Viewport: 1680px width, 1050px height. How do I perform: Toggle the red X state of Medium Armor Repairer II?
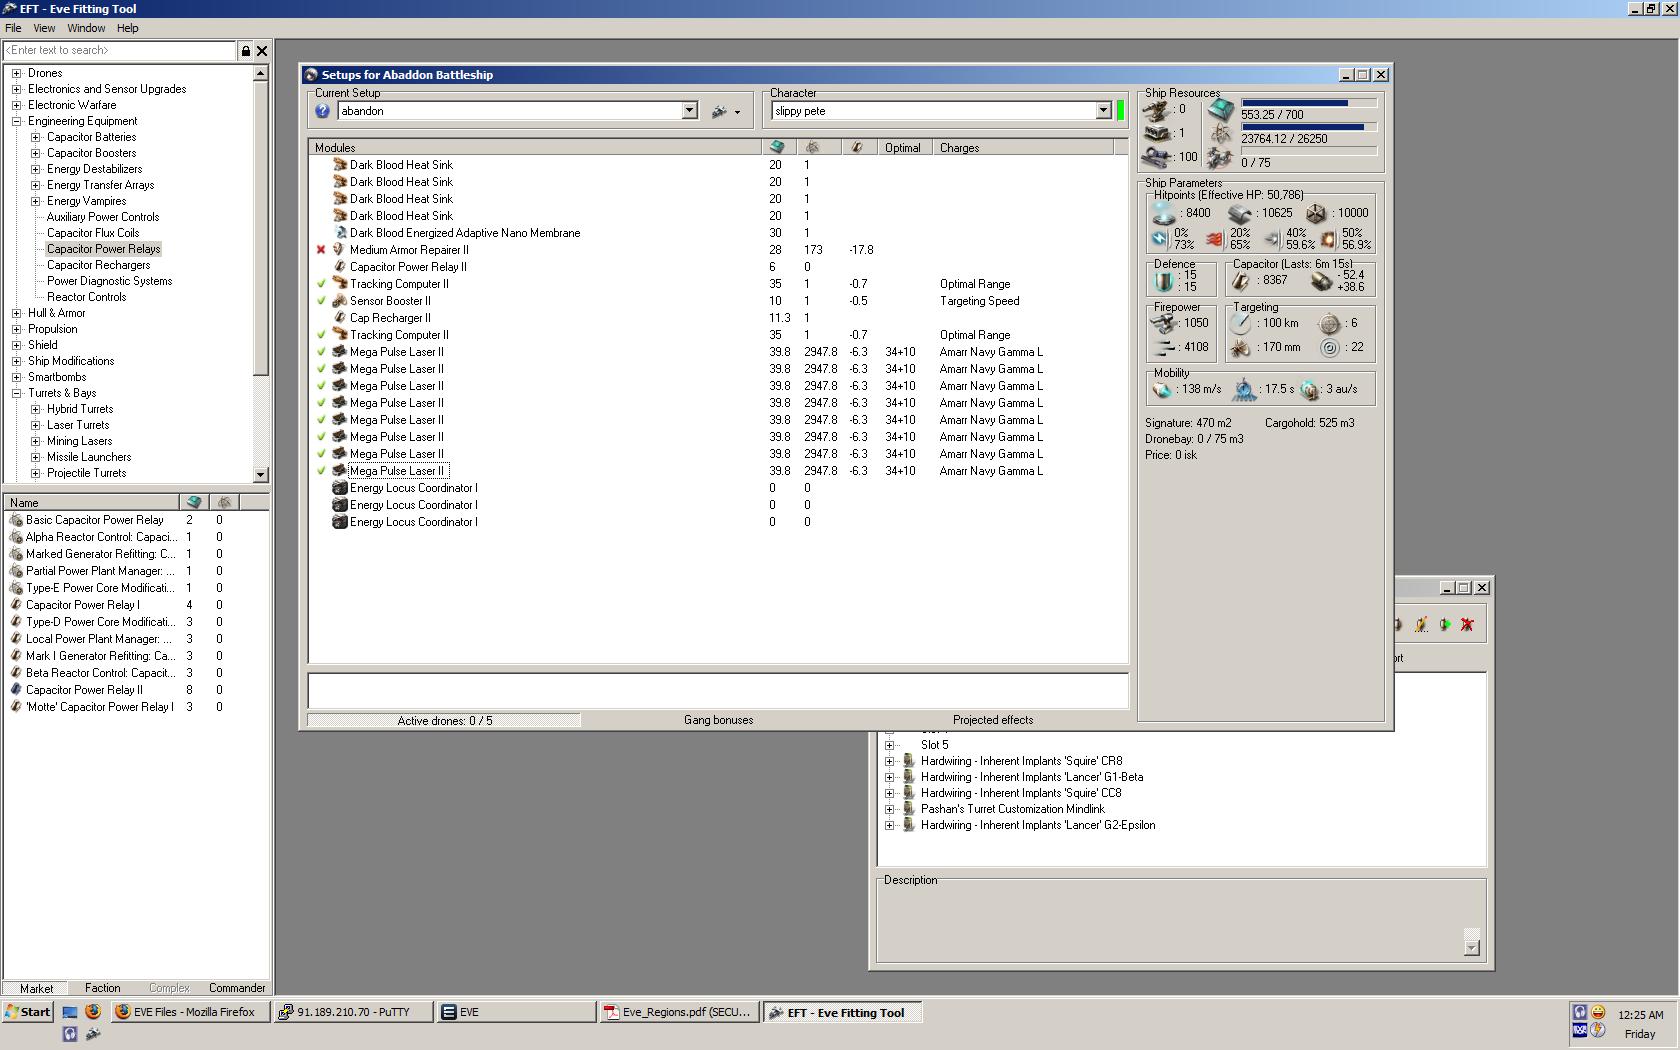321,250
